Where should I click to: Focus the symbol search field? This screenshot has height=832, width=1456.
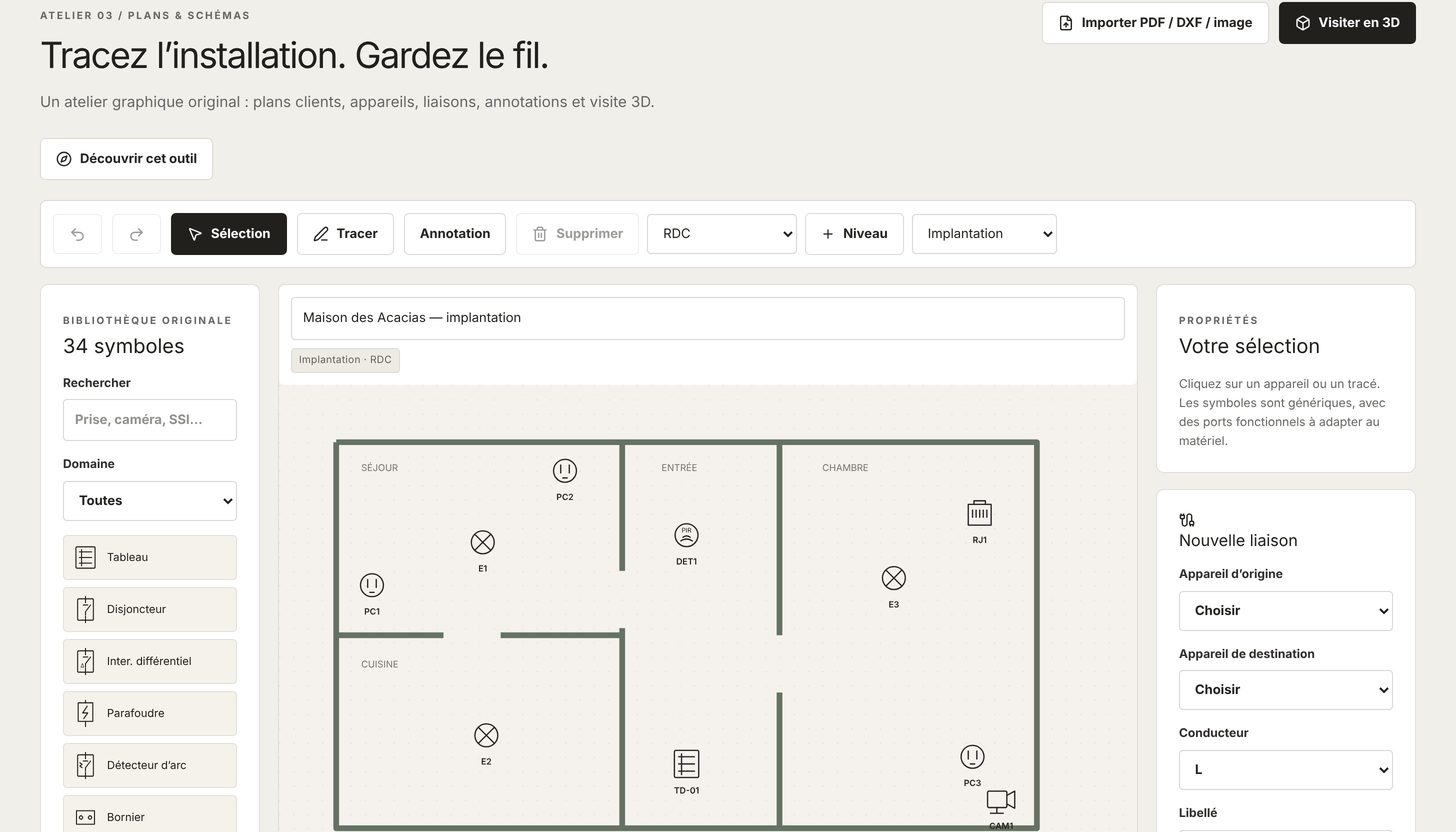[150, 420]
